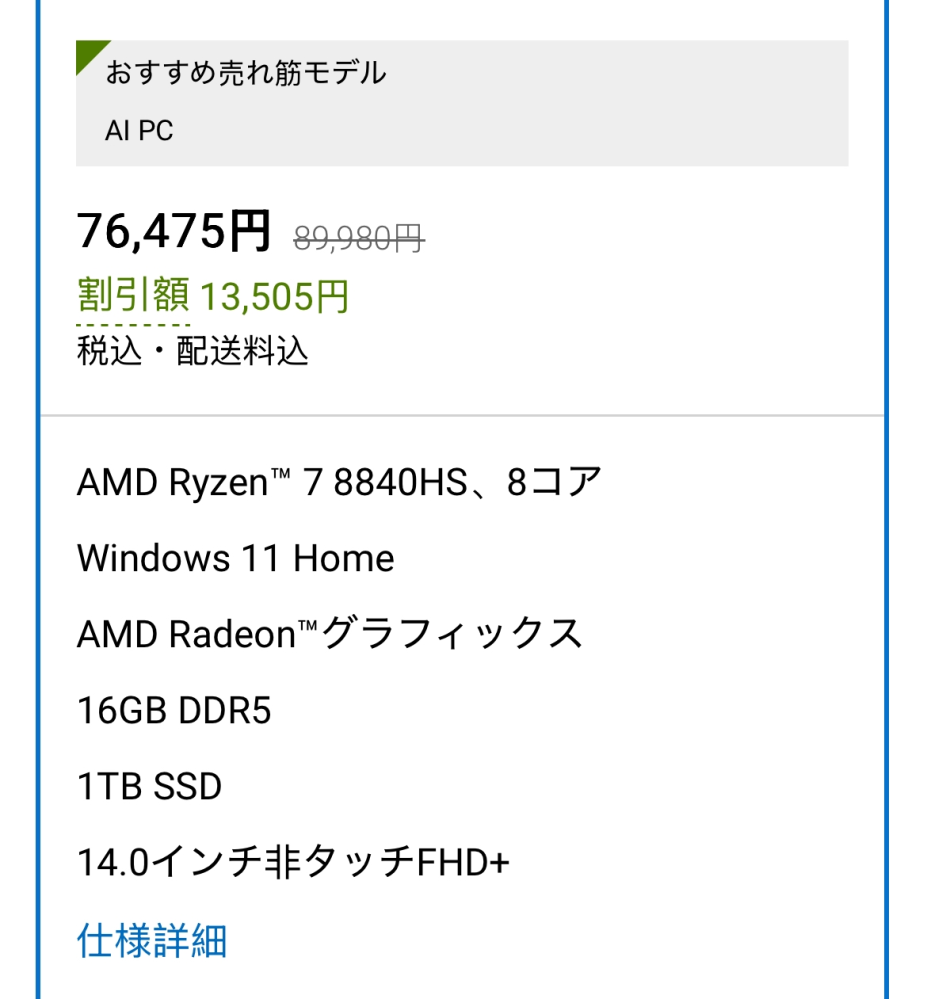Click the 8コア core count text
927x999 pixels.
point(555,483)
